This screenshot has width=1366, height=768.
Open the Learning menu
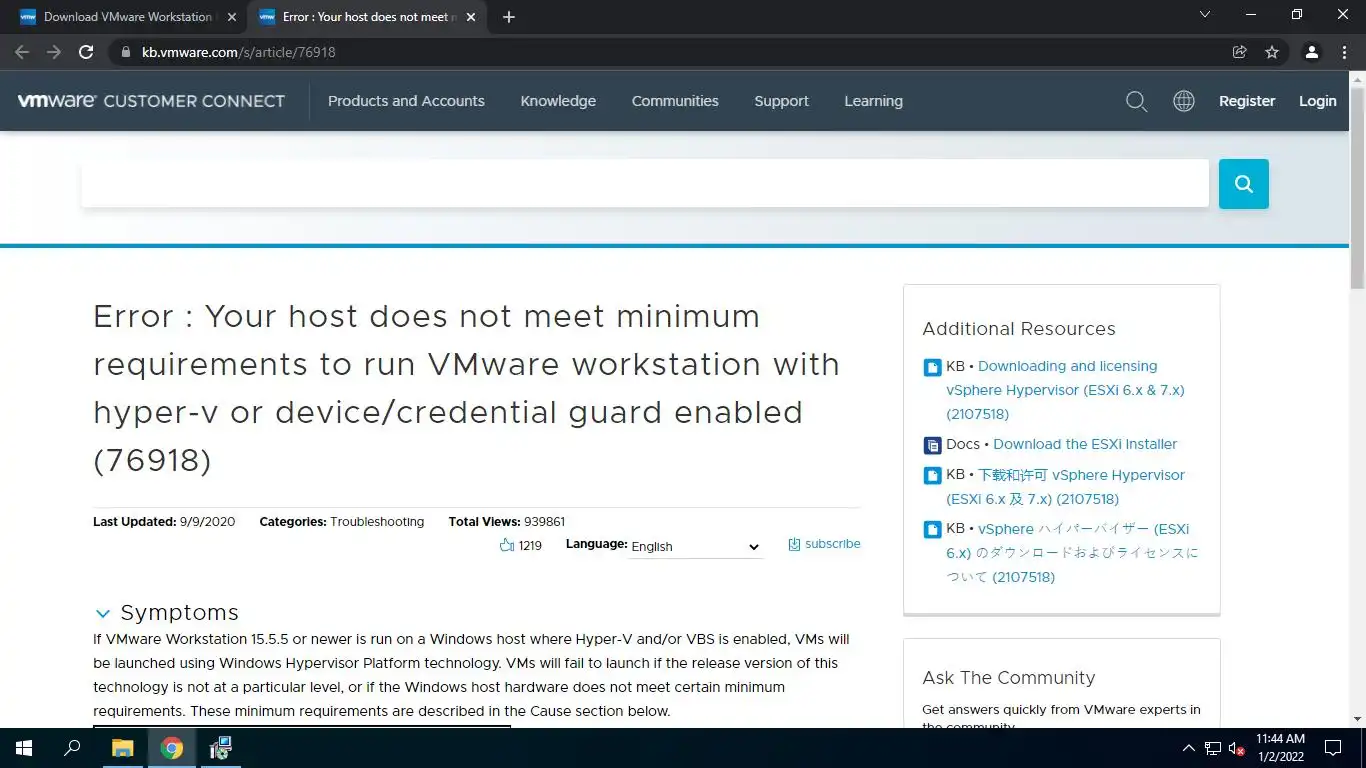click(x=873, y=101)
